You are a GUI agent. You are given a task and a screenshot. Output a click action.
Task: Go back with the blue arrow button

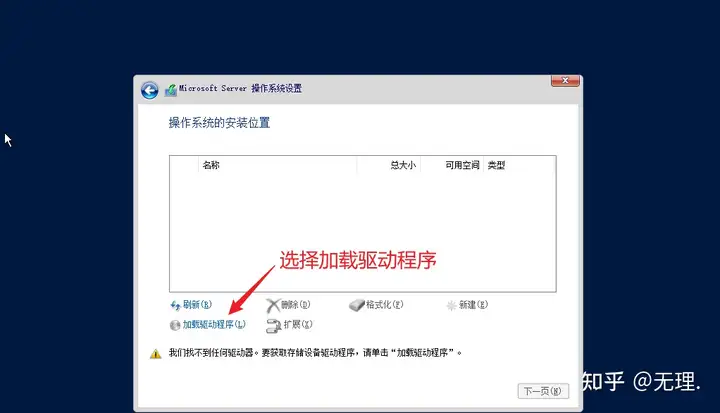pos(150,90)
